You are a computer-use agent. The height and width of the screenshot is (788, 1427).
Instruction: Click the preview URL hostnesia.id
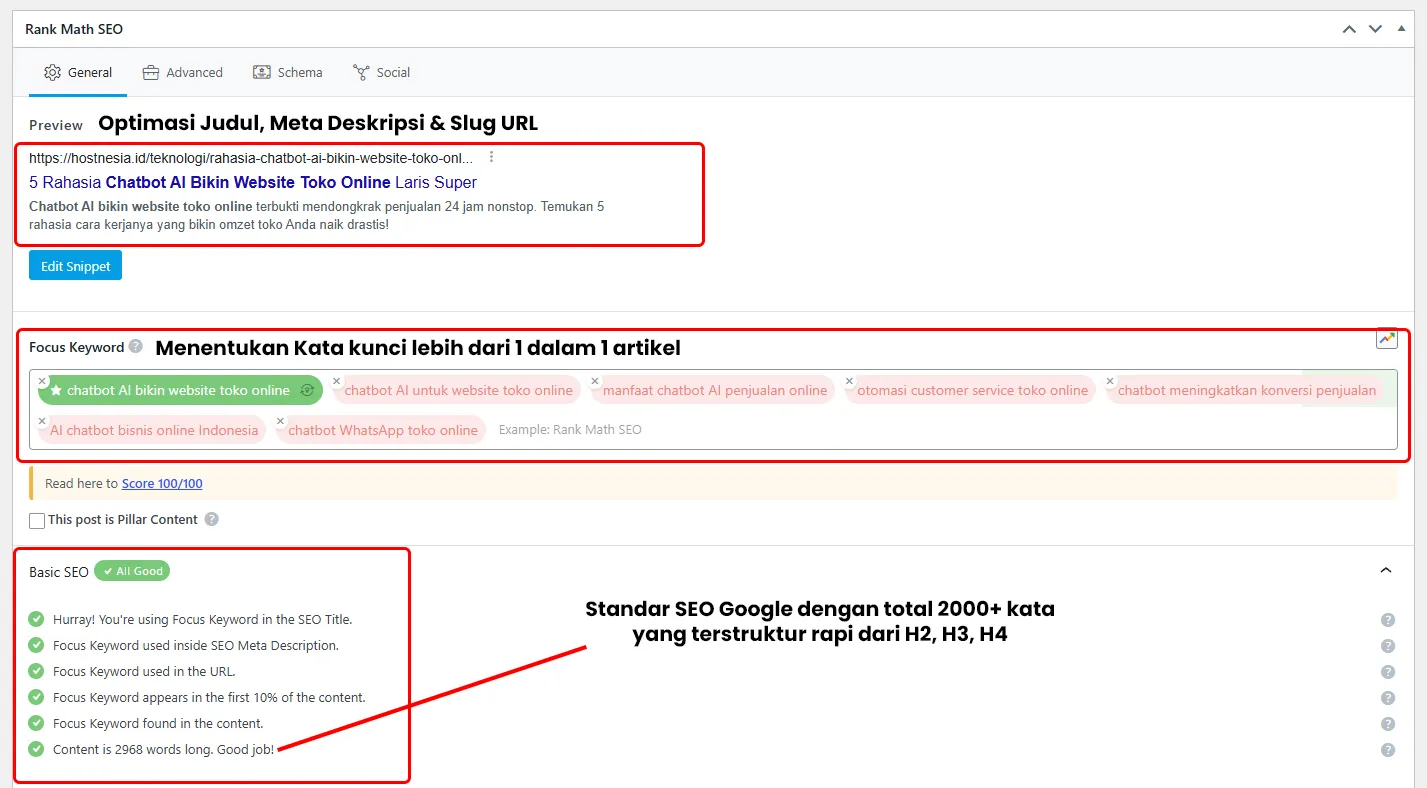tap(251, 158)
